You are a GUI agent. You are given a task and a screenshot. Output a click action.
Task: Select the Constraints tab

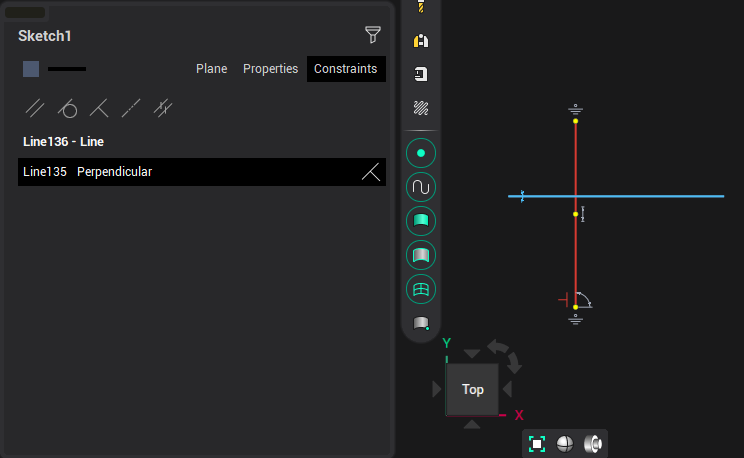345,69
